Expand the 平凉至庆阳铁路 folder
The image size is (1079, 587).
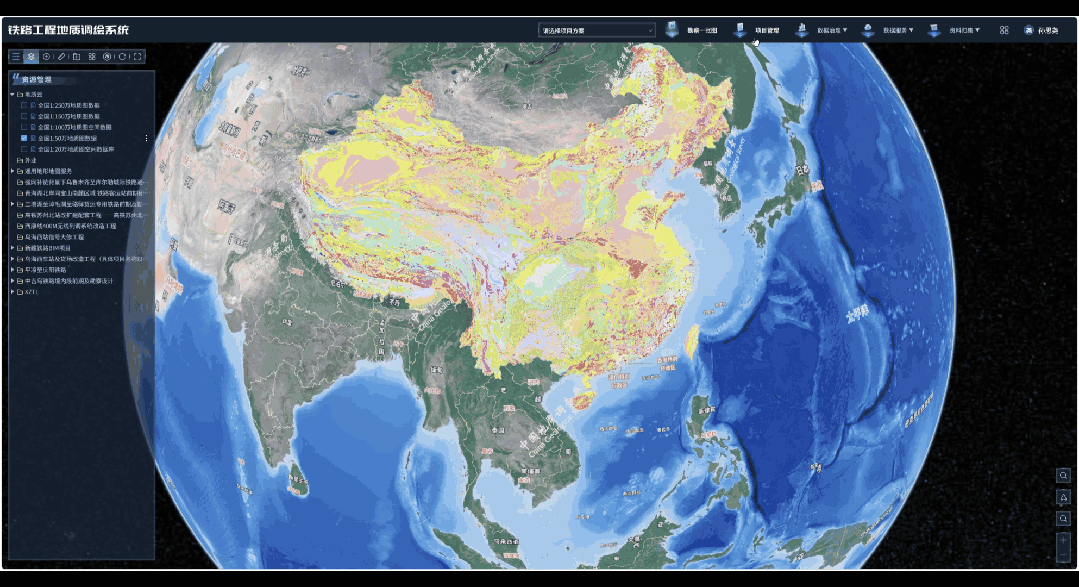[12, 270]
